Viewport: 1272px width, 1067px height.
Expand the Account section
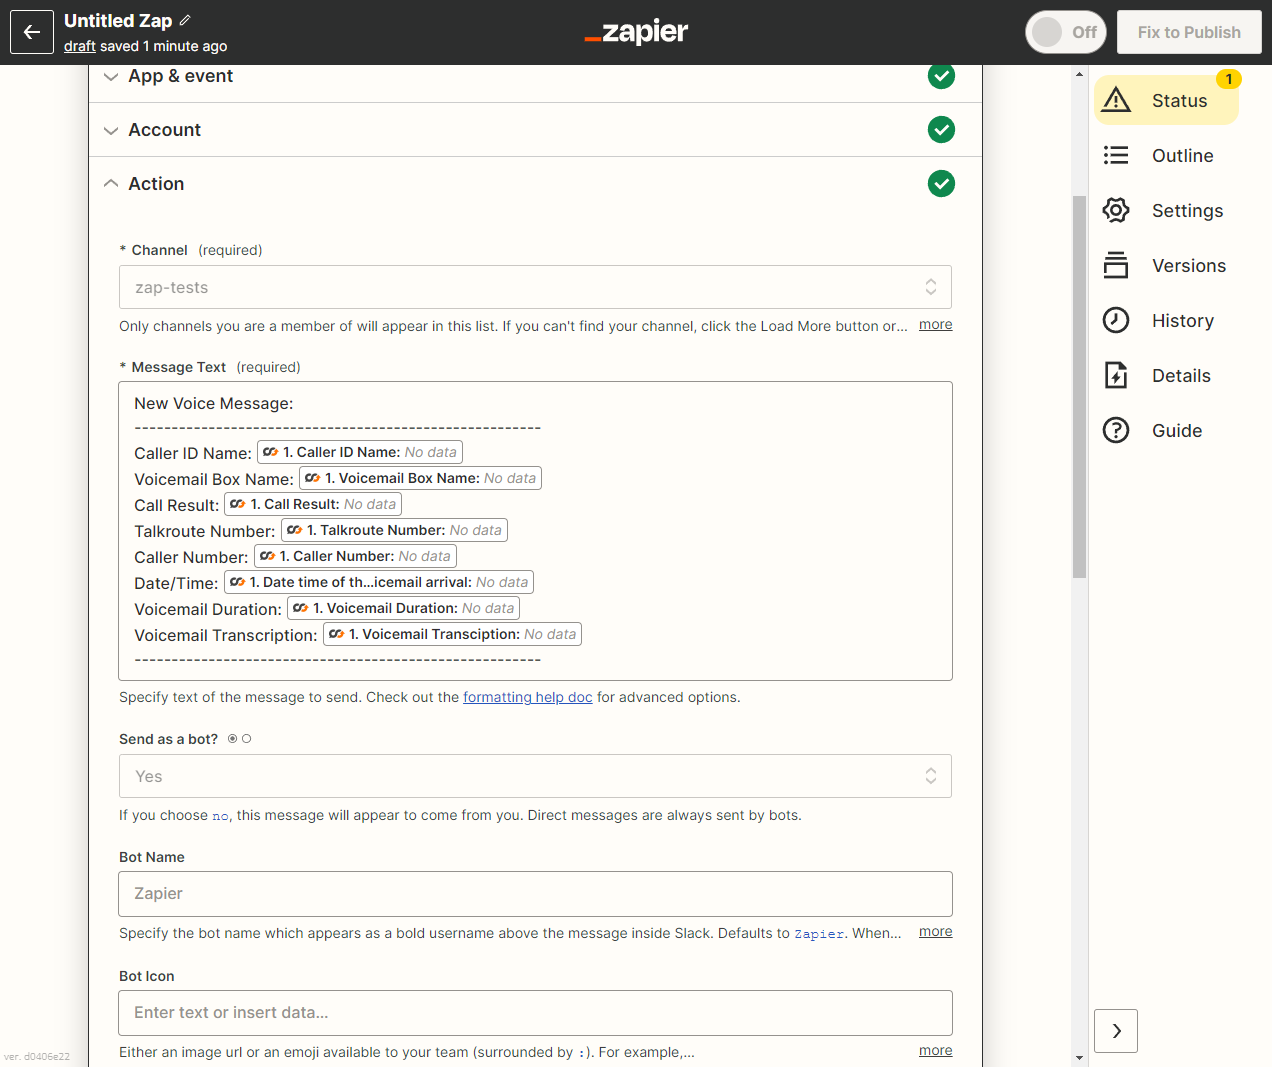coord(535,130)
